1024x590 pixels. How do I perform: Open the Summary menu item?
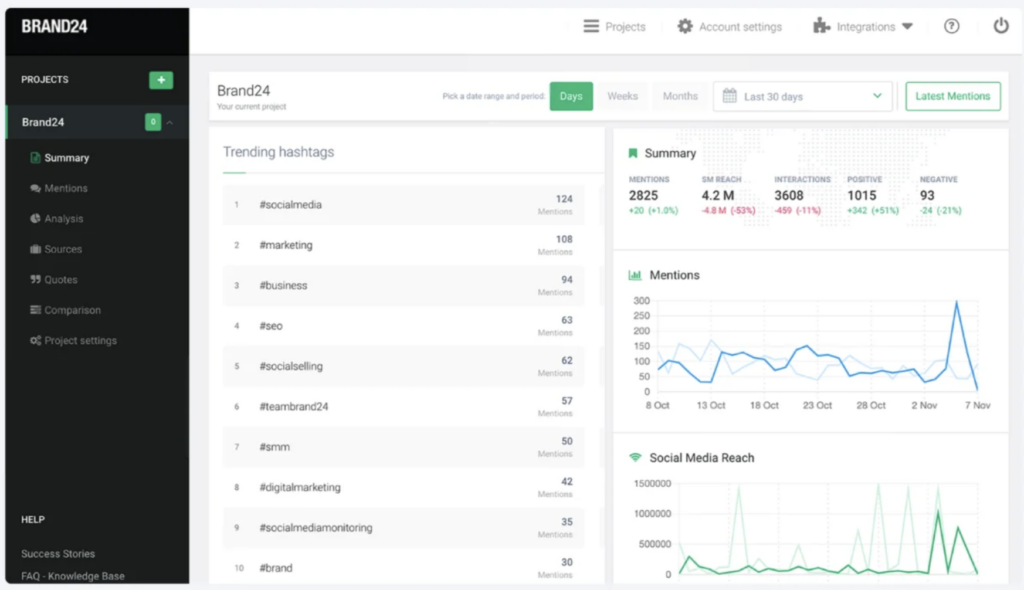point(67,157)
